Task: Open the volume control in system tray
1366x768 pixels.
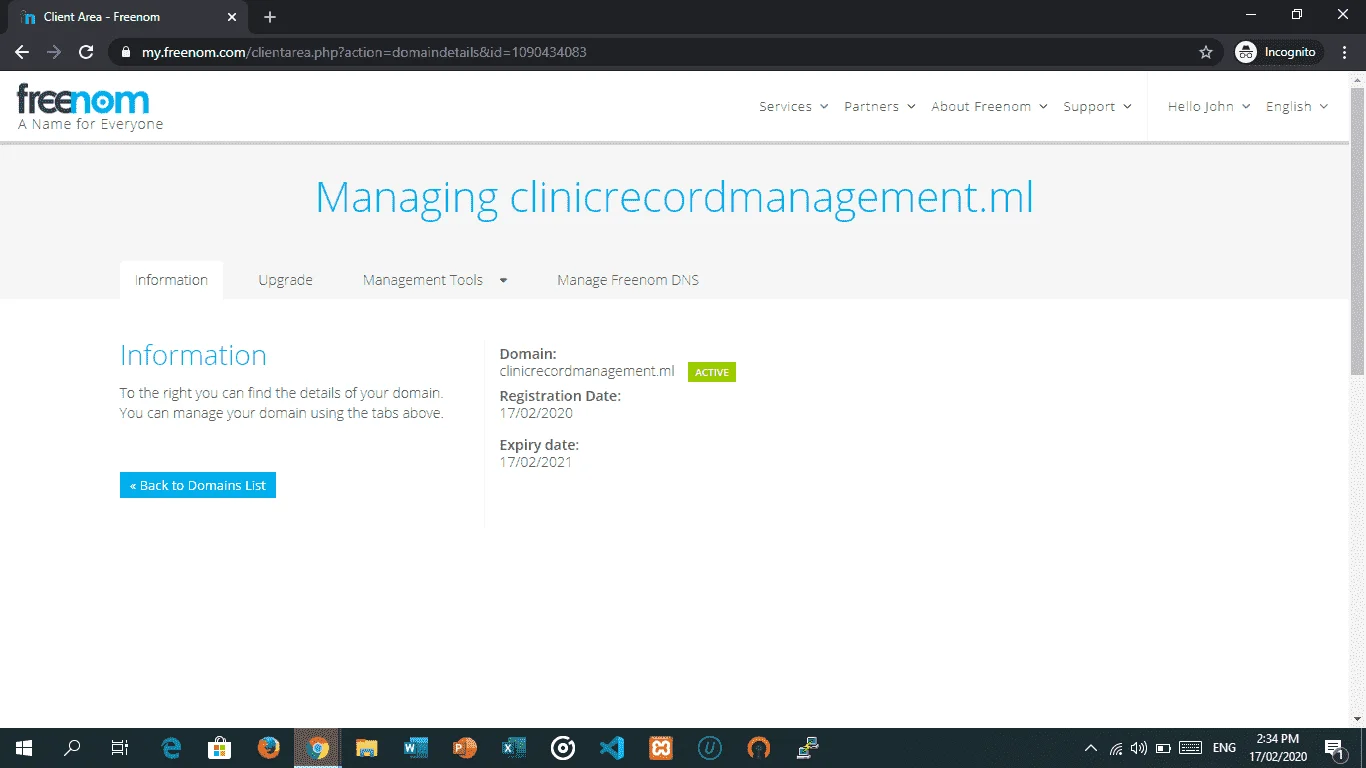Action: [x=1139, y=748]
